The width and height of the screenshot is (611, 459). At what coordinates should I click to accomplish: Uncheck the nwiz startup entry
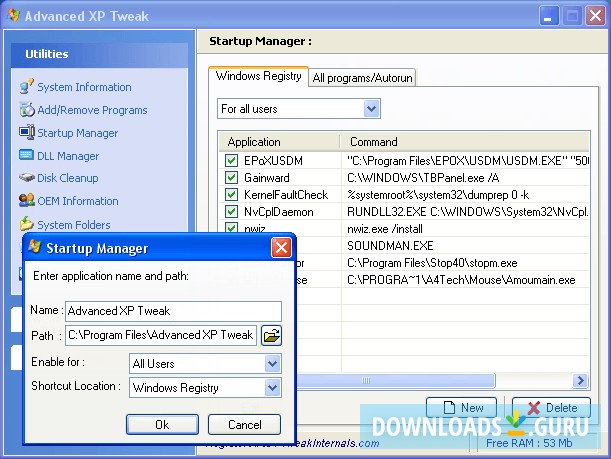(x=231, y=228)
